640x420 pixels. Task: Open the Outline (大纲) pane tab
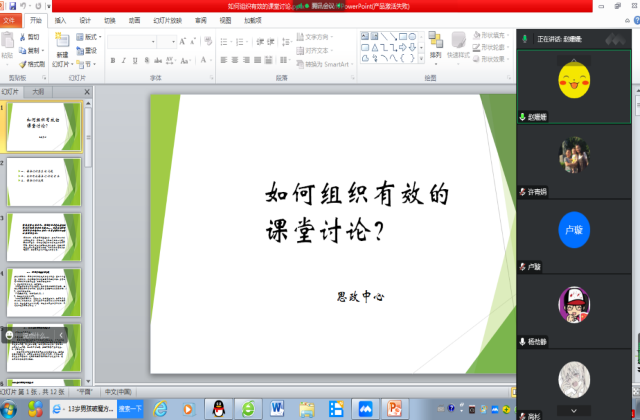tap(37, 91)
